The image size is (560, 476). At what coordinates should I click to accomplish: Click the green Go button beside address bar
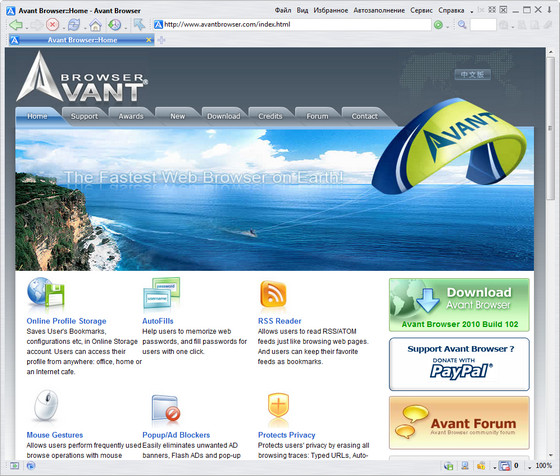[x=438, y=25]
